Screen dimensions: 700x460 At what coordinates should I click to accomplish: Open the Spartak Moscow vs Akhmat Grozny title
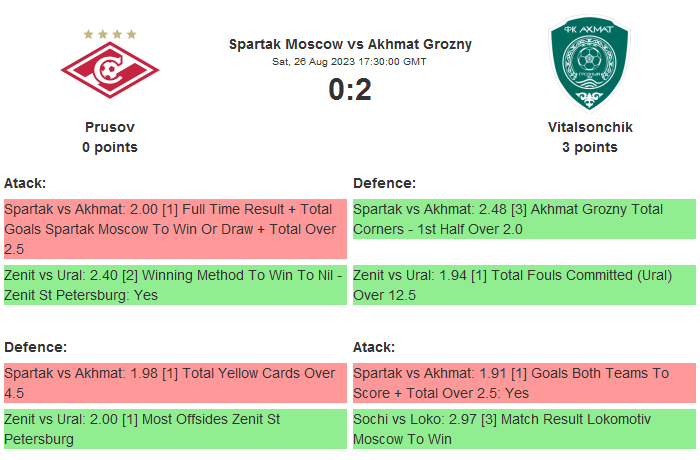pos(350,44)
